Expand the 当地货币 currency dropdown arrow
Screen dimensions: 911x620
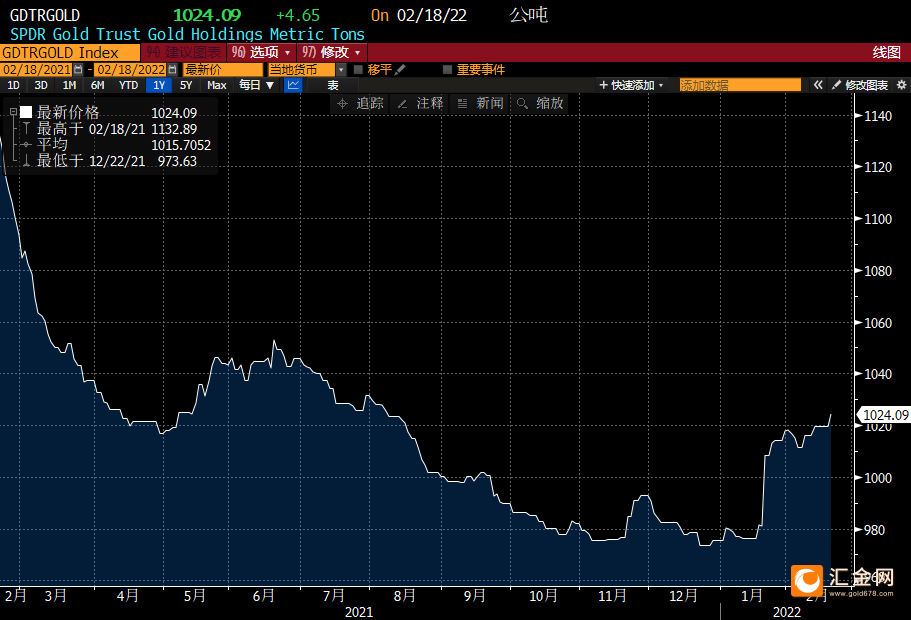341,70
